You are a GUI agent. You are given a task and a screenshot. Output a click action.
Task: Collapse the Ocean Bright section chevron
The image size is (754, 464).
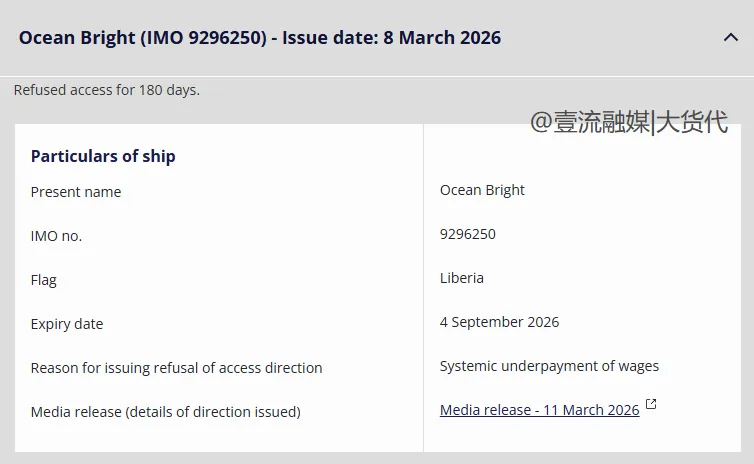pyautogui.click(x=730, y=38)
